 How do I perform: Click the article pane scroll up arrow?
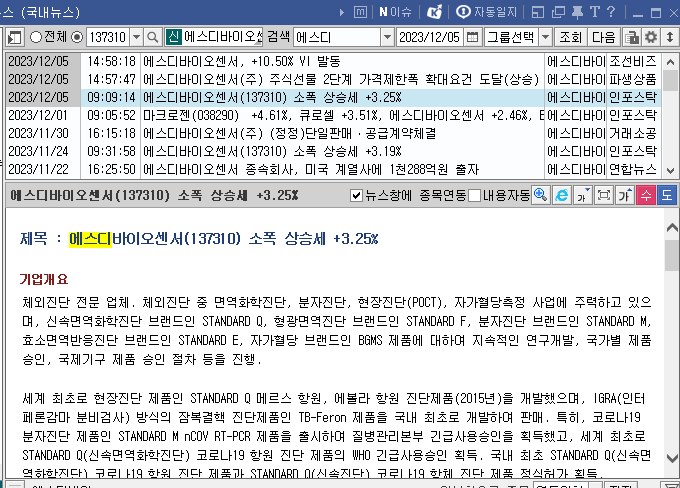point(672,227)
